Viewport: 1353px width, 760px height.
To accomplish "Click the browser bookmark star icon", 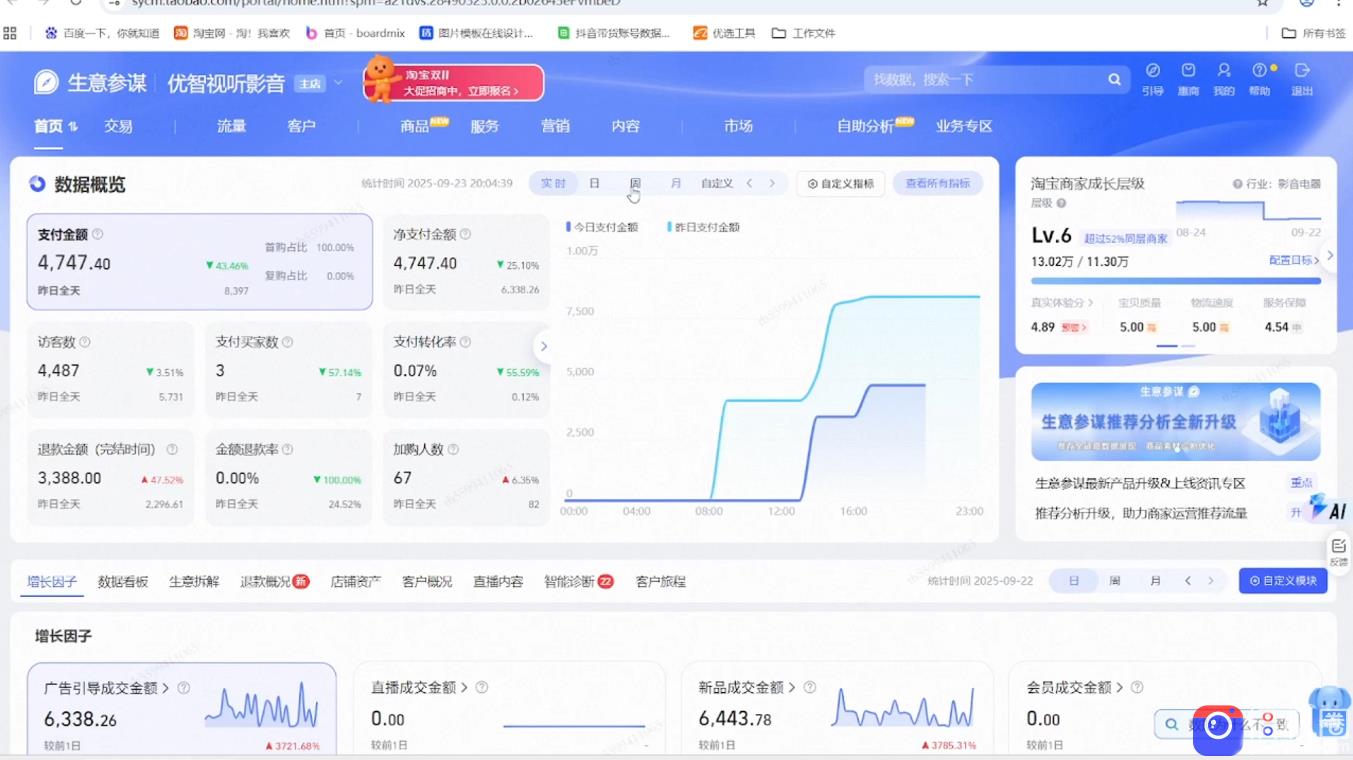I will pos(1263,3).
